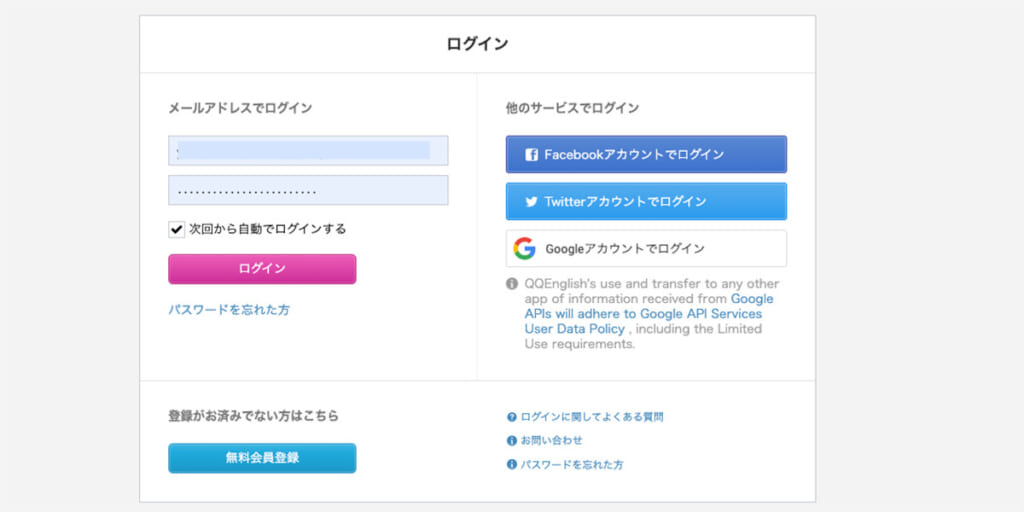The image size is (1024, 512).
Task: Click the question mark icon beside ログインに関してよくある質問
Action: [x=512, y=417]
